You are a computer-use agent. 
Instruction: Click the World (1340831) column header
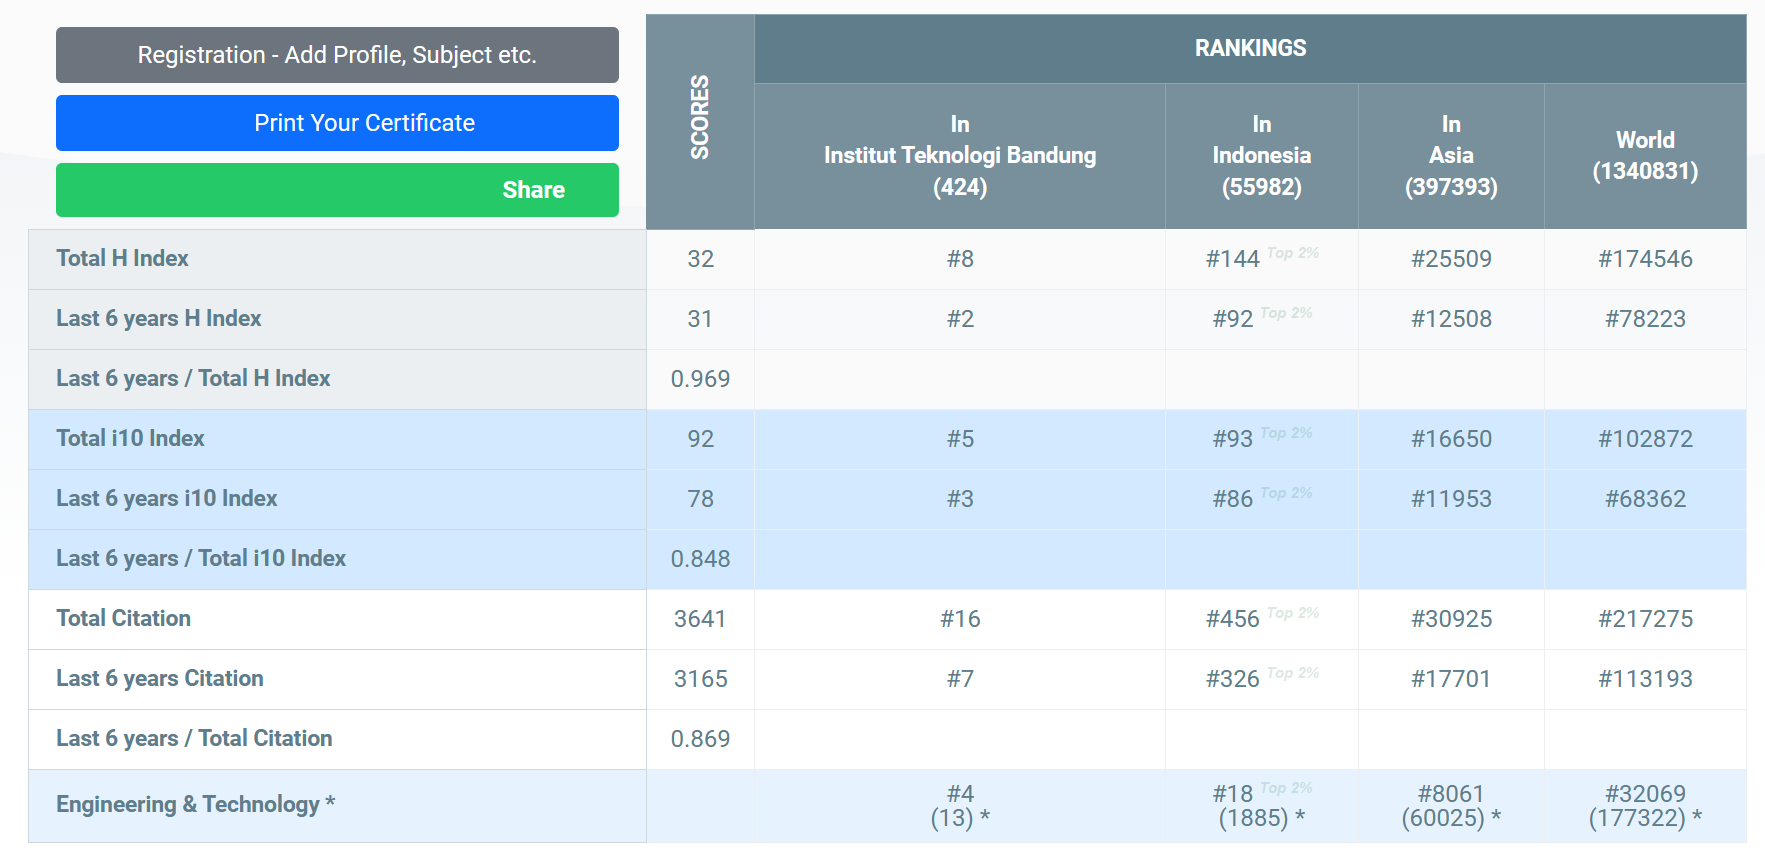pos(1644,156)
